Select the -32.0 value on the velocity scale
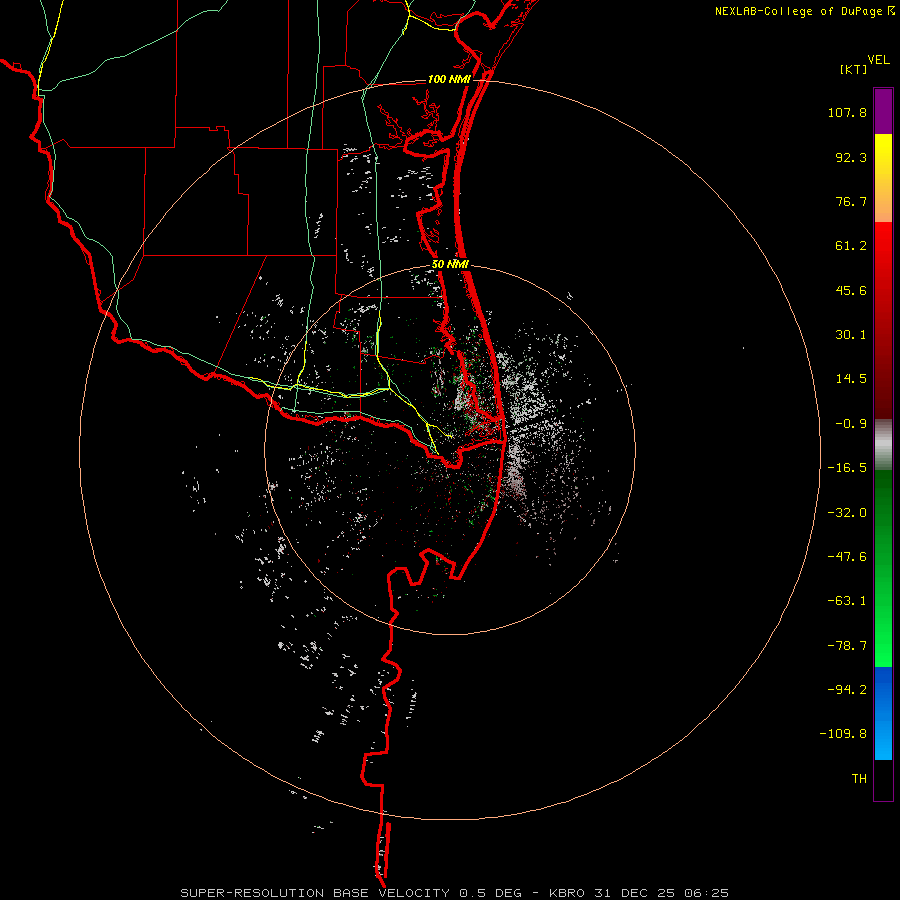Screen dimensions: 900x900 (847, 513)
